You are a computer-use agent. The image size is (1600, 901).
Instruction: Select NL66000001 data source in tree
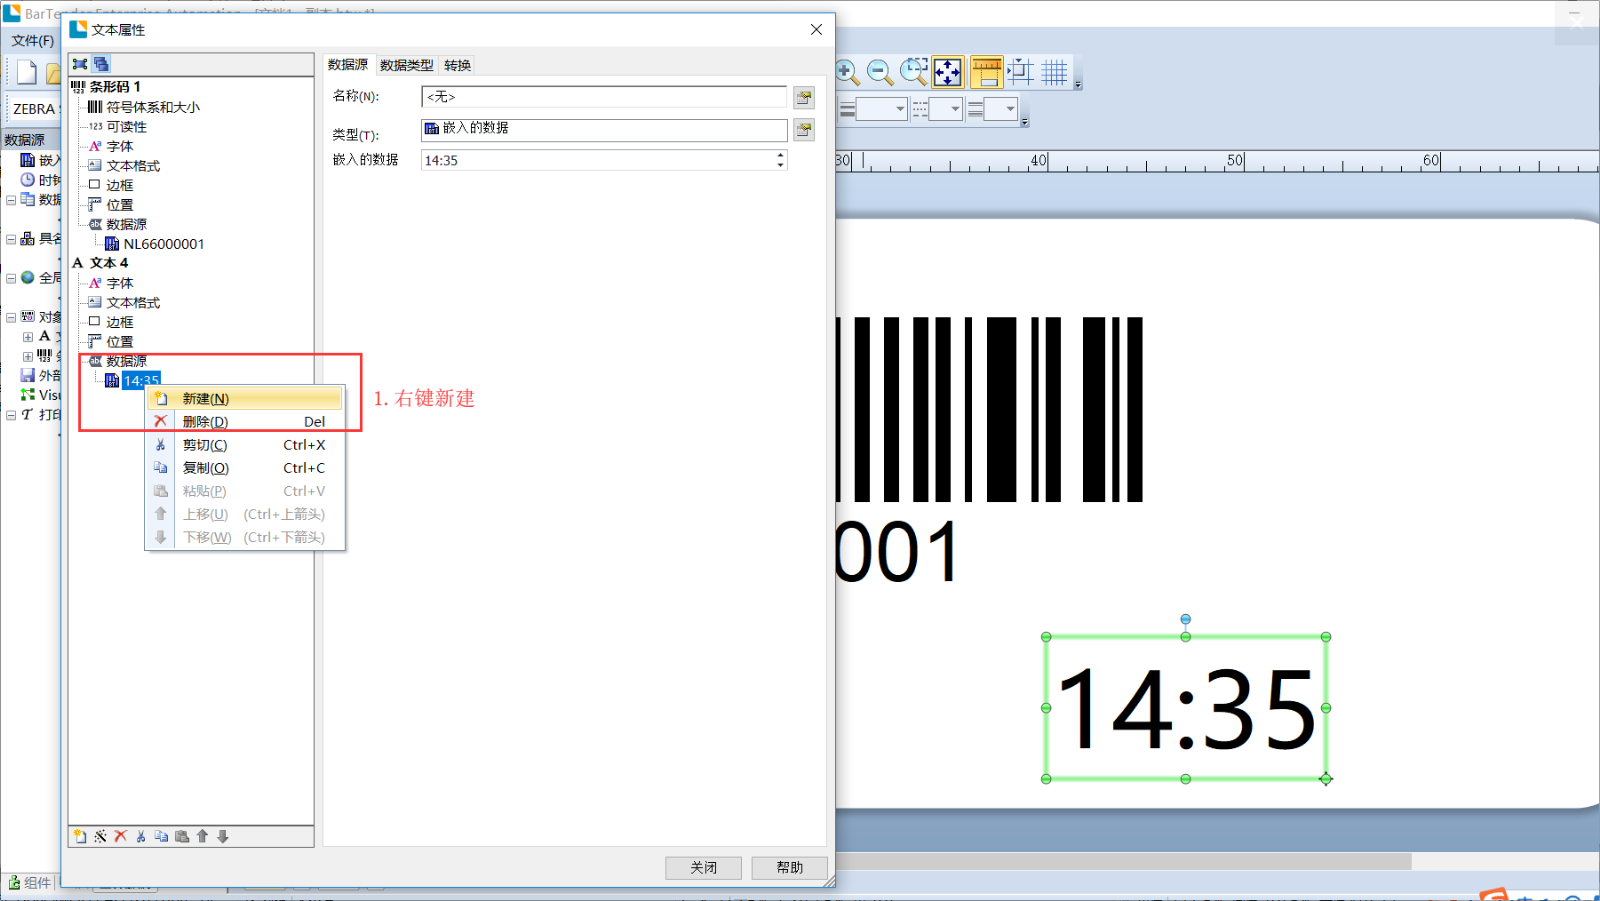coord(163,244)
